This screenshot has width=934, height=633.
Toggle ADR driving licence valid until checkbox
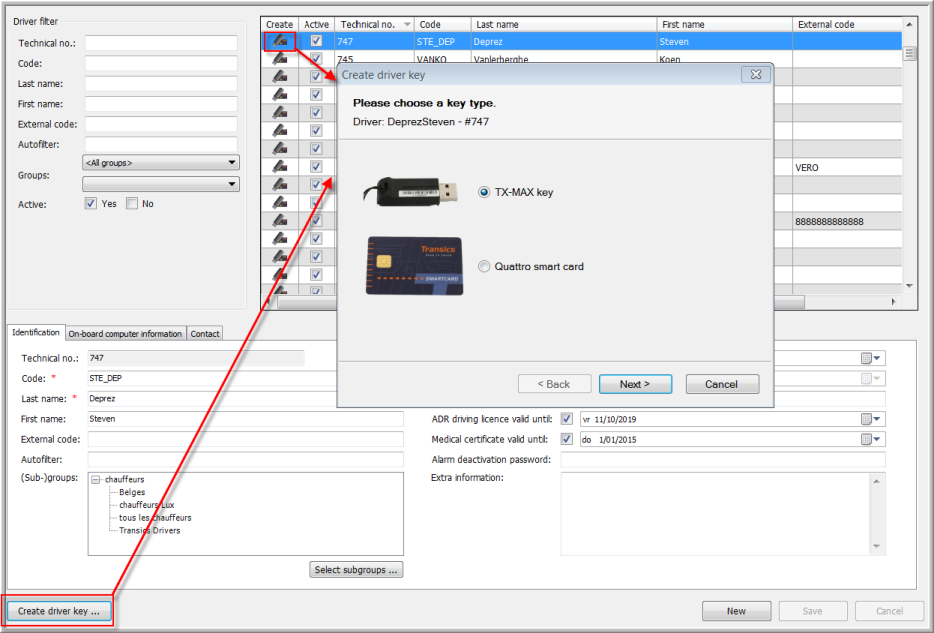point(567,420)
